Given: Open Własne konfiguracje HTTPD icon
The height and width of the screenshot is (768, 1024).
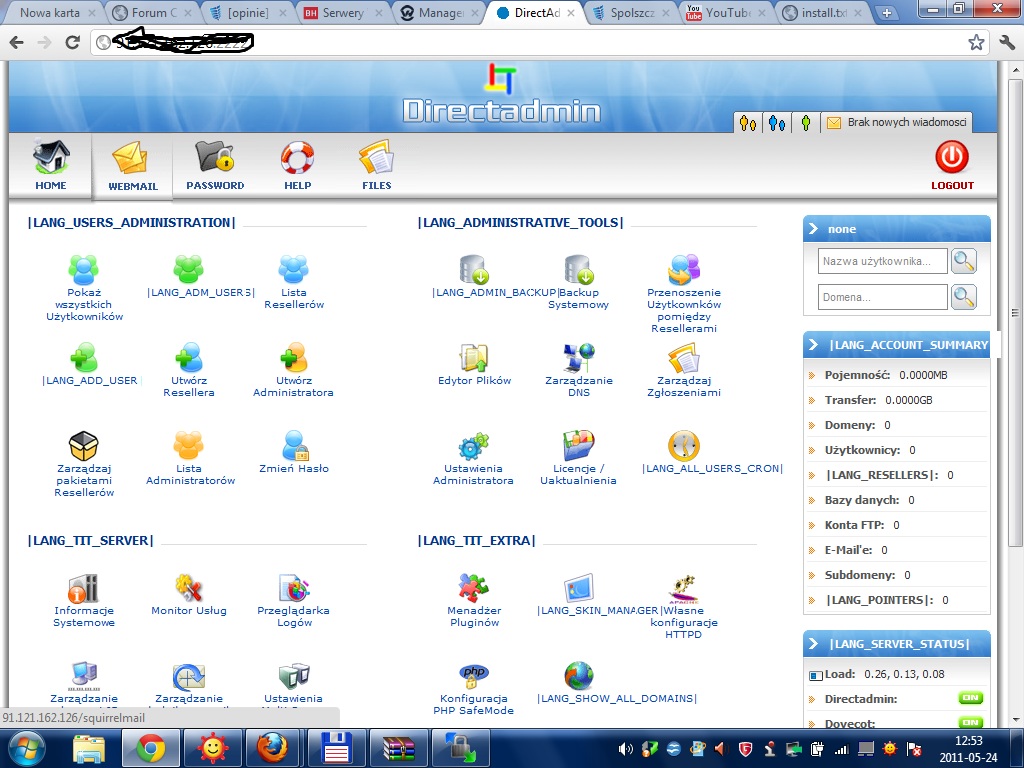Looking at the screenshot, I should coord(684,588).
